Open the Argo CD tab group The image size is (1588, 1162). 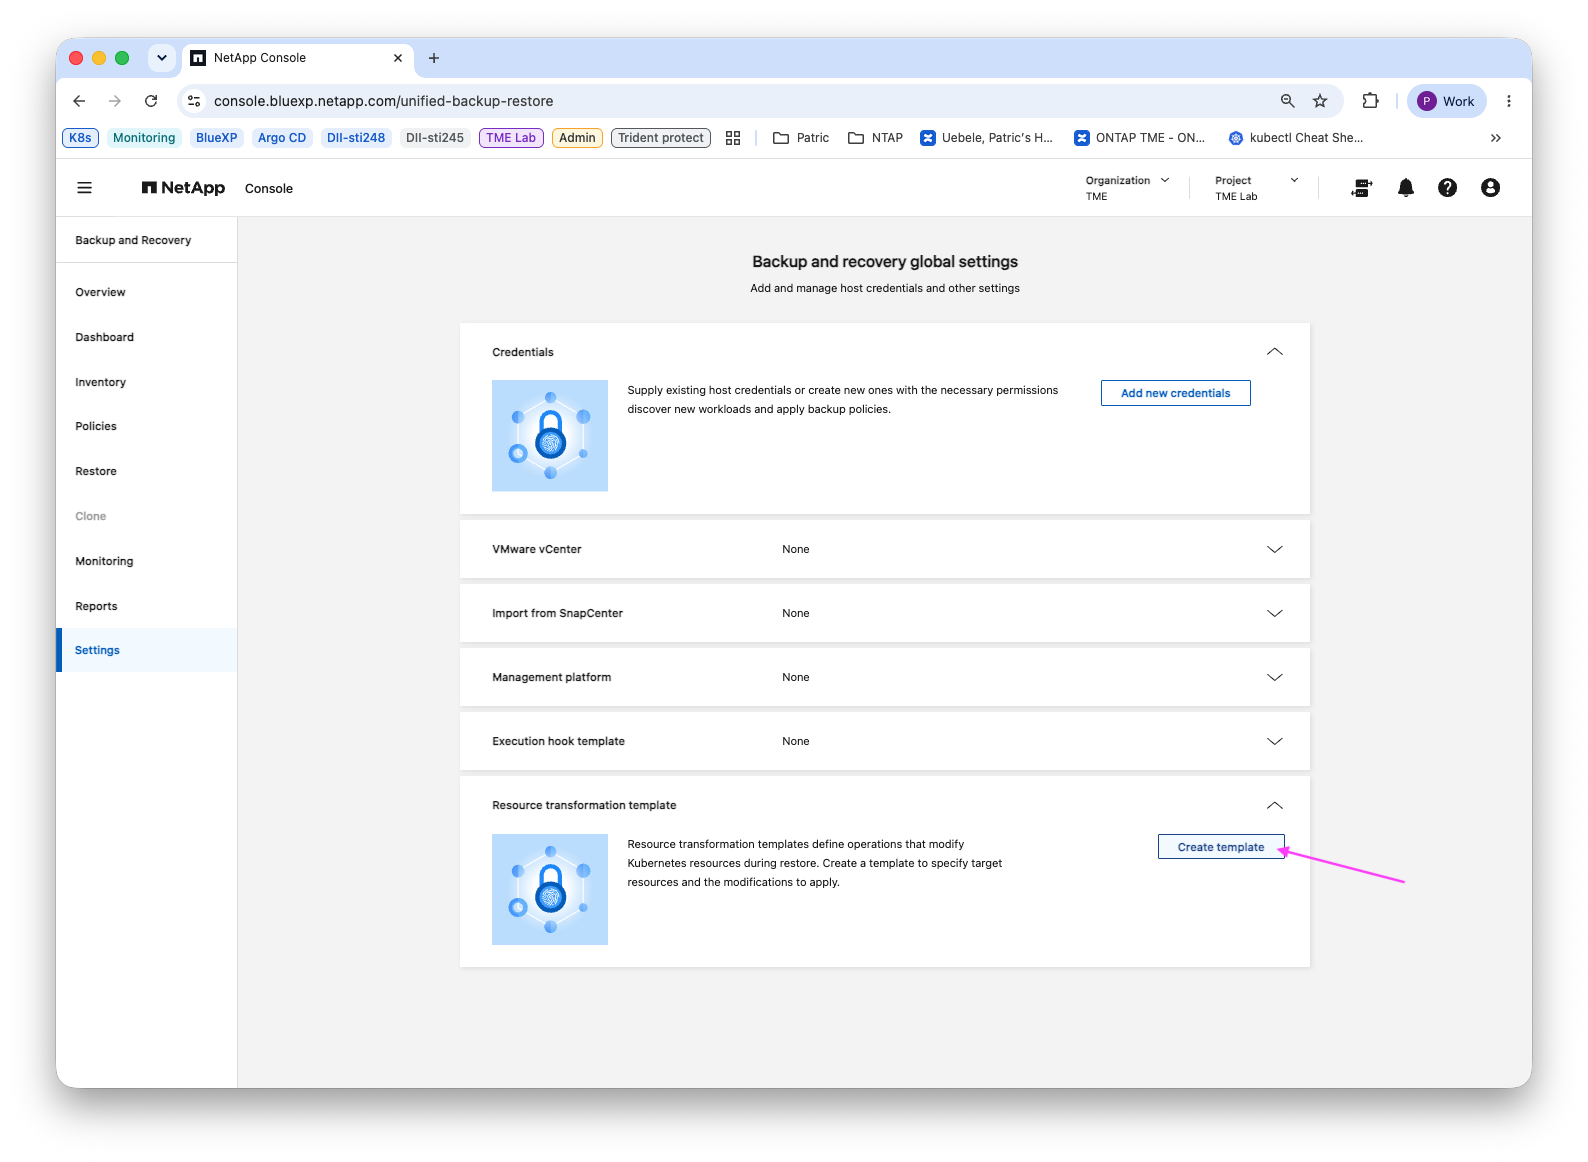pyautogui.click(x=282, y=138)
